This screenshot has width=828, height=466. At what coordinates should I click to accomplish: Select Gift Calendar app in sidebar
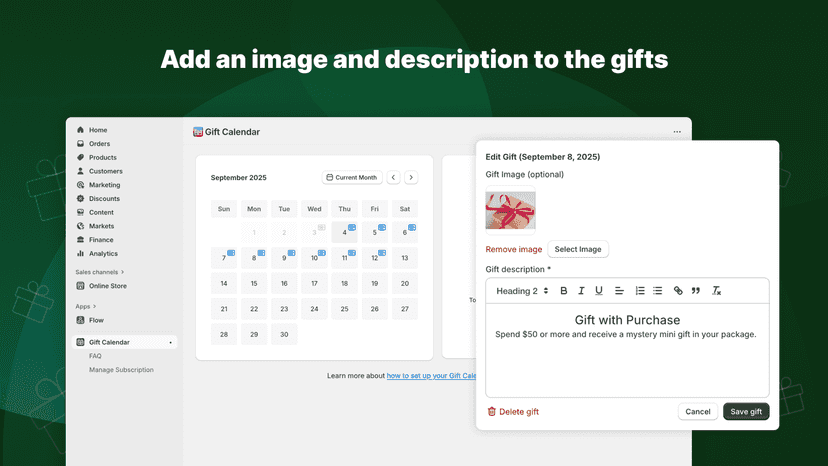[125, 342]
